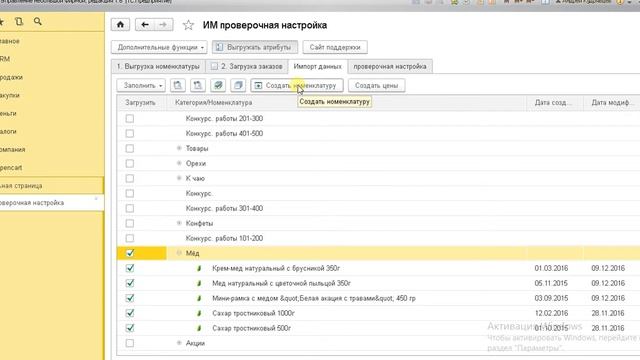The height and width of the screenshot is (360, 640).
Task: Open the проверочная настройка tab
Action: coord(390,67)
